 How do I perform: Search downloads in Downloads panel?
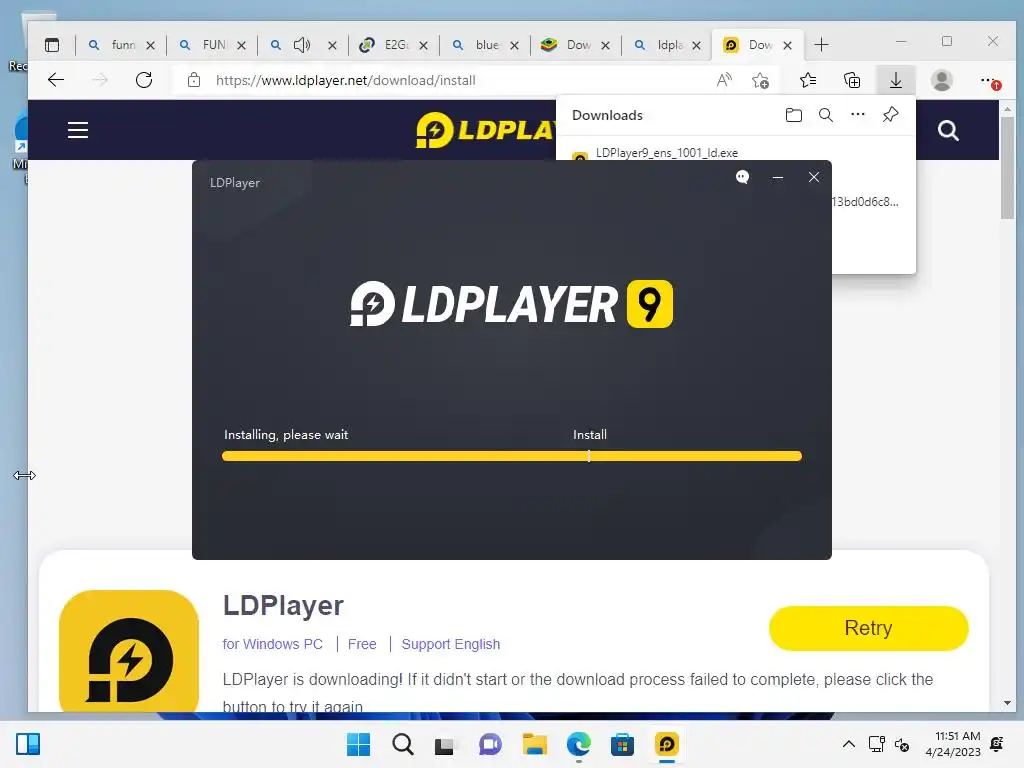[x=825, y=116]
